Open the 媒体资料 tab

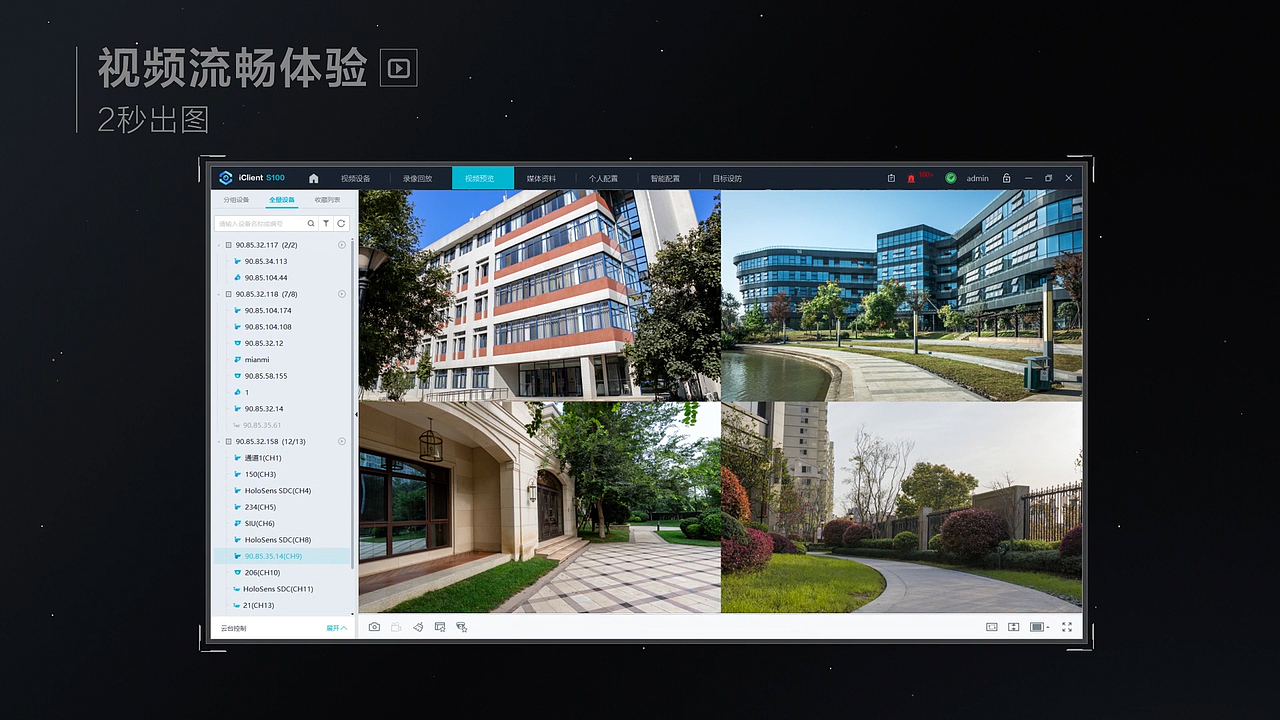[x=541, y=178]
